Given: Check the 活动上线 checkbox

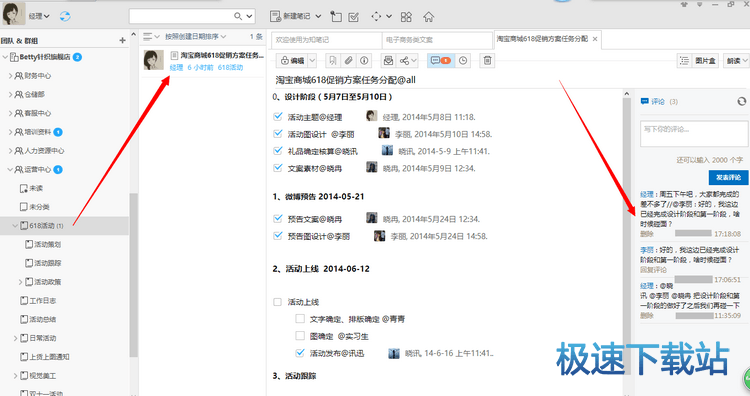Looking at the screenshot, I should (277, 302).
